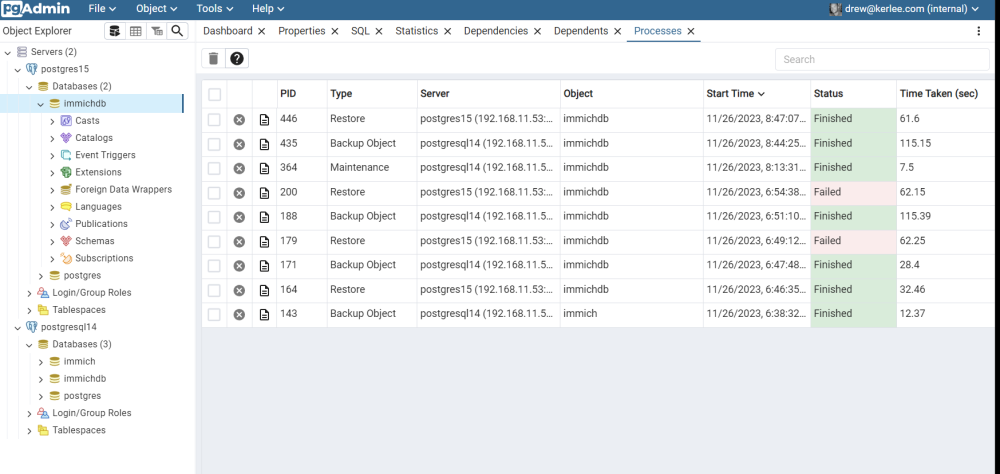
Task: Check the box for PID 143 row
Action: (214, 314)
